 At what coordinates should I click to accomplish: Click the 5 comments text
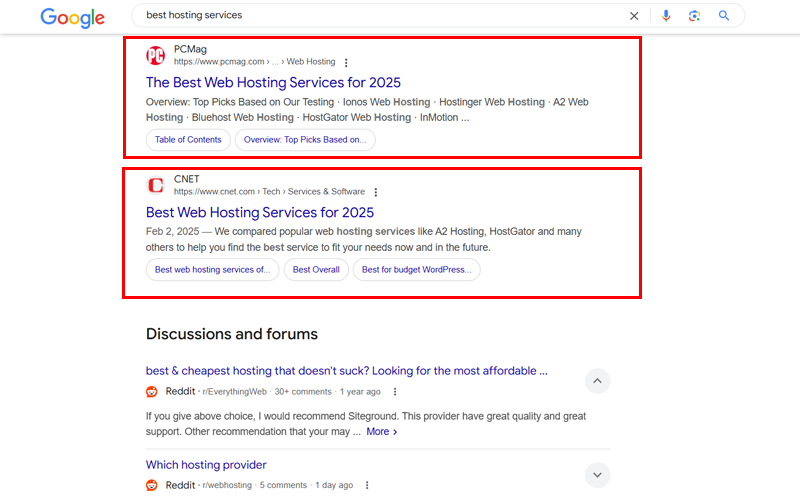click(283, 485)
